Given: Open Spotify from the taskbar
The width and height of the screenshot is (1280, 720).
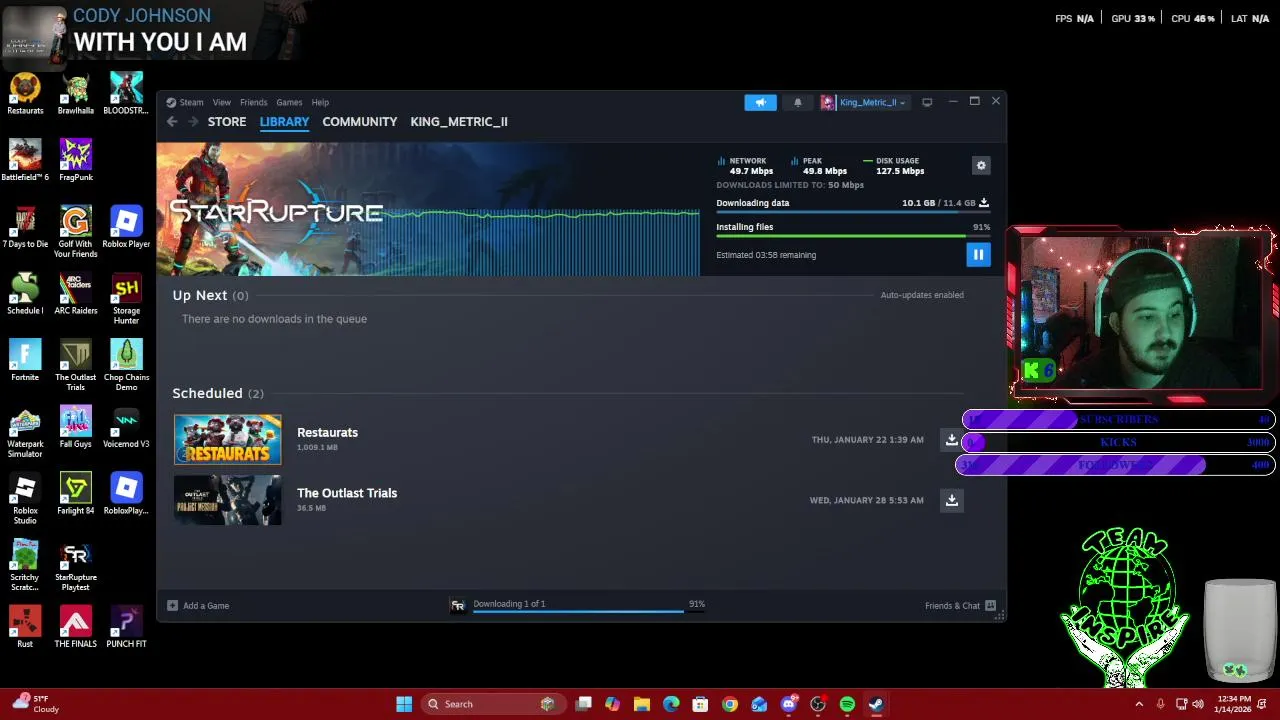Looking at the screenshot, I should point(847,704).
